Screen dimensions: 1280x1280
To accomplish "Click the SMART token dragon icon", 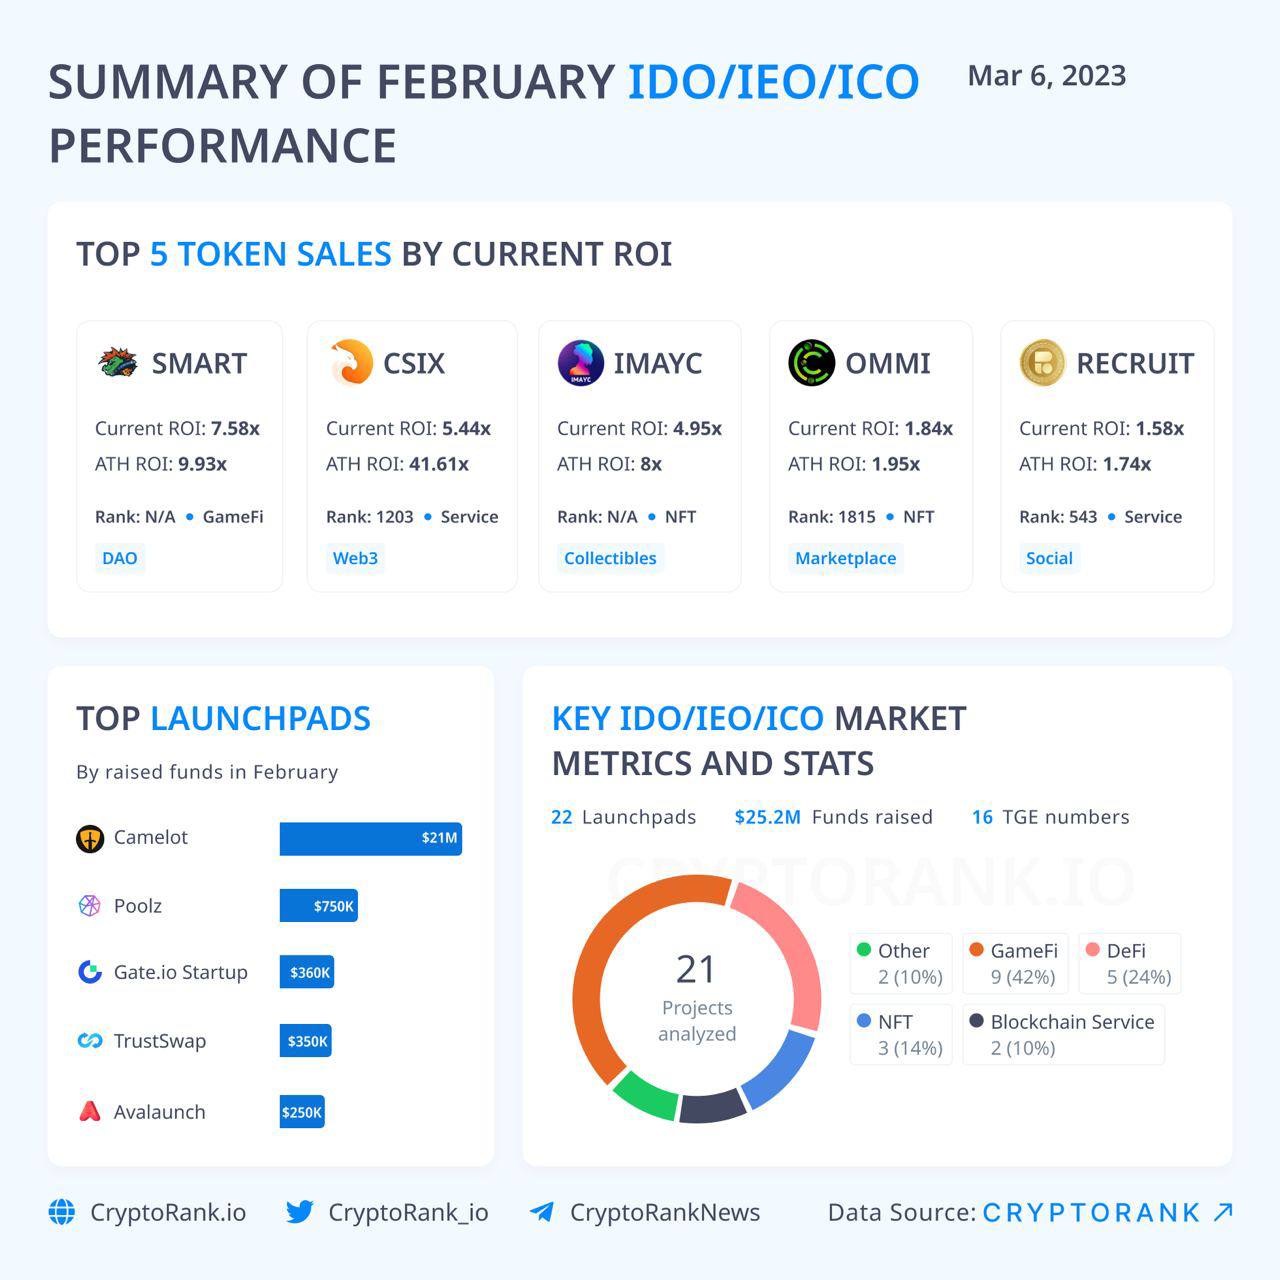I will (118, 362).
